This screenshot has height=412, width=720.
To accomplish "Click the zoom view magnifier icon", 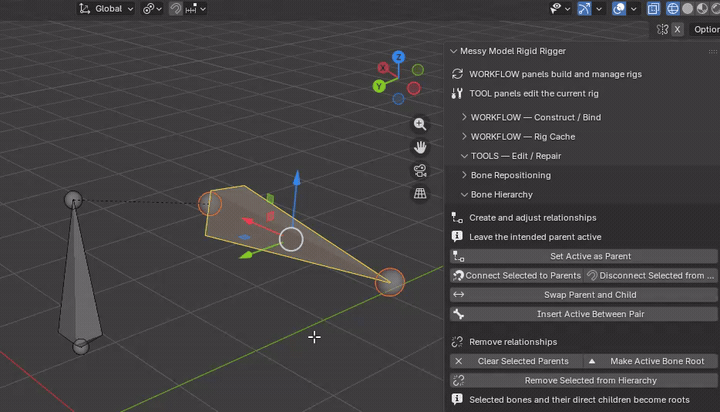I will click(420, 124).
